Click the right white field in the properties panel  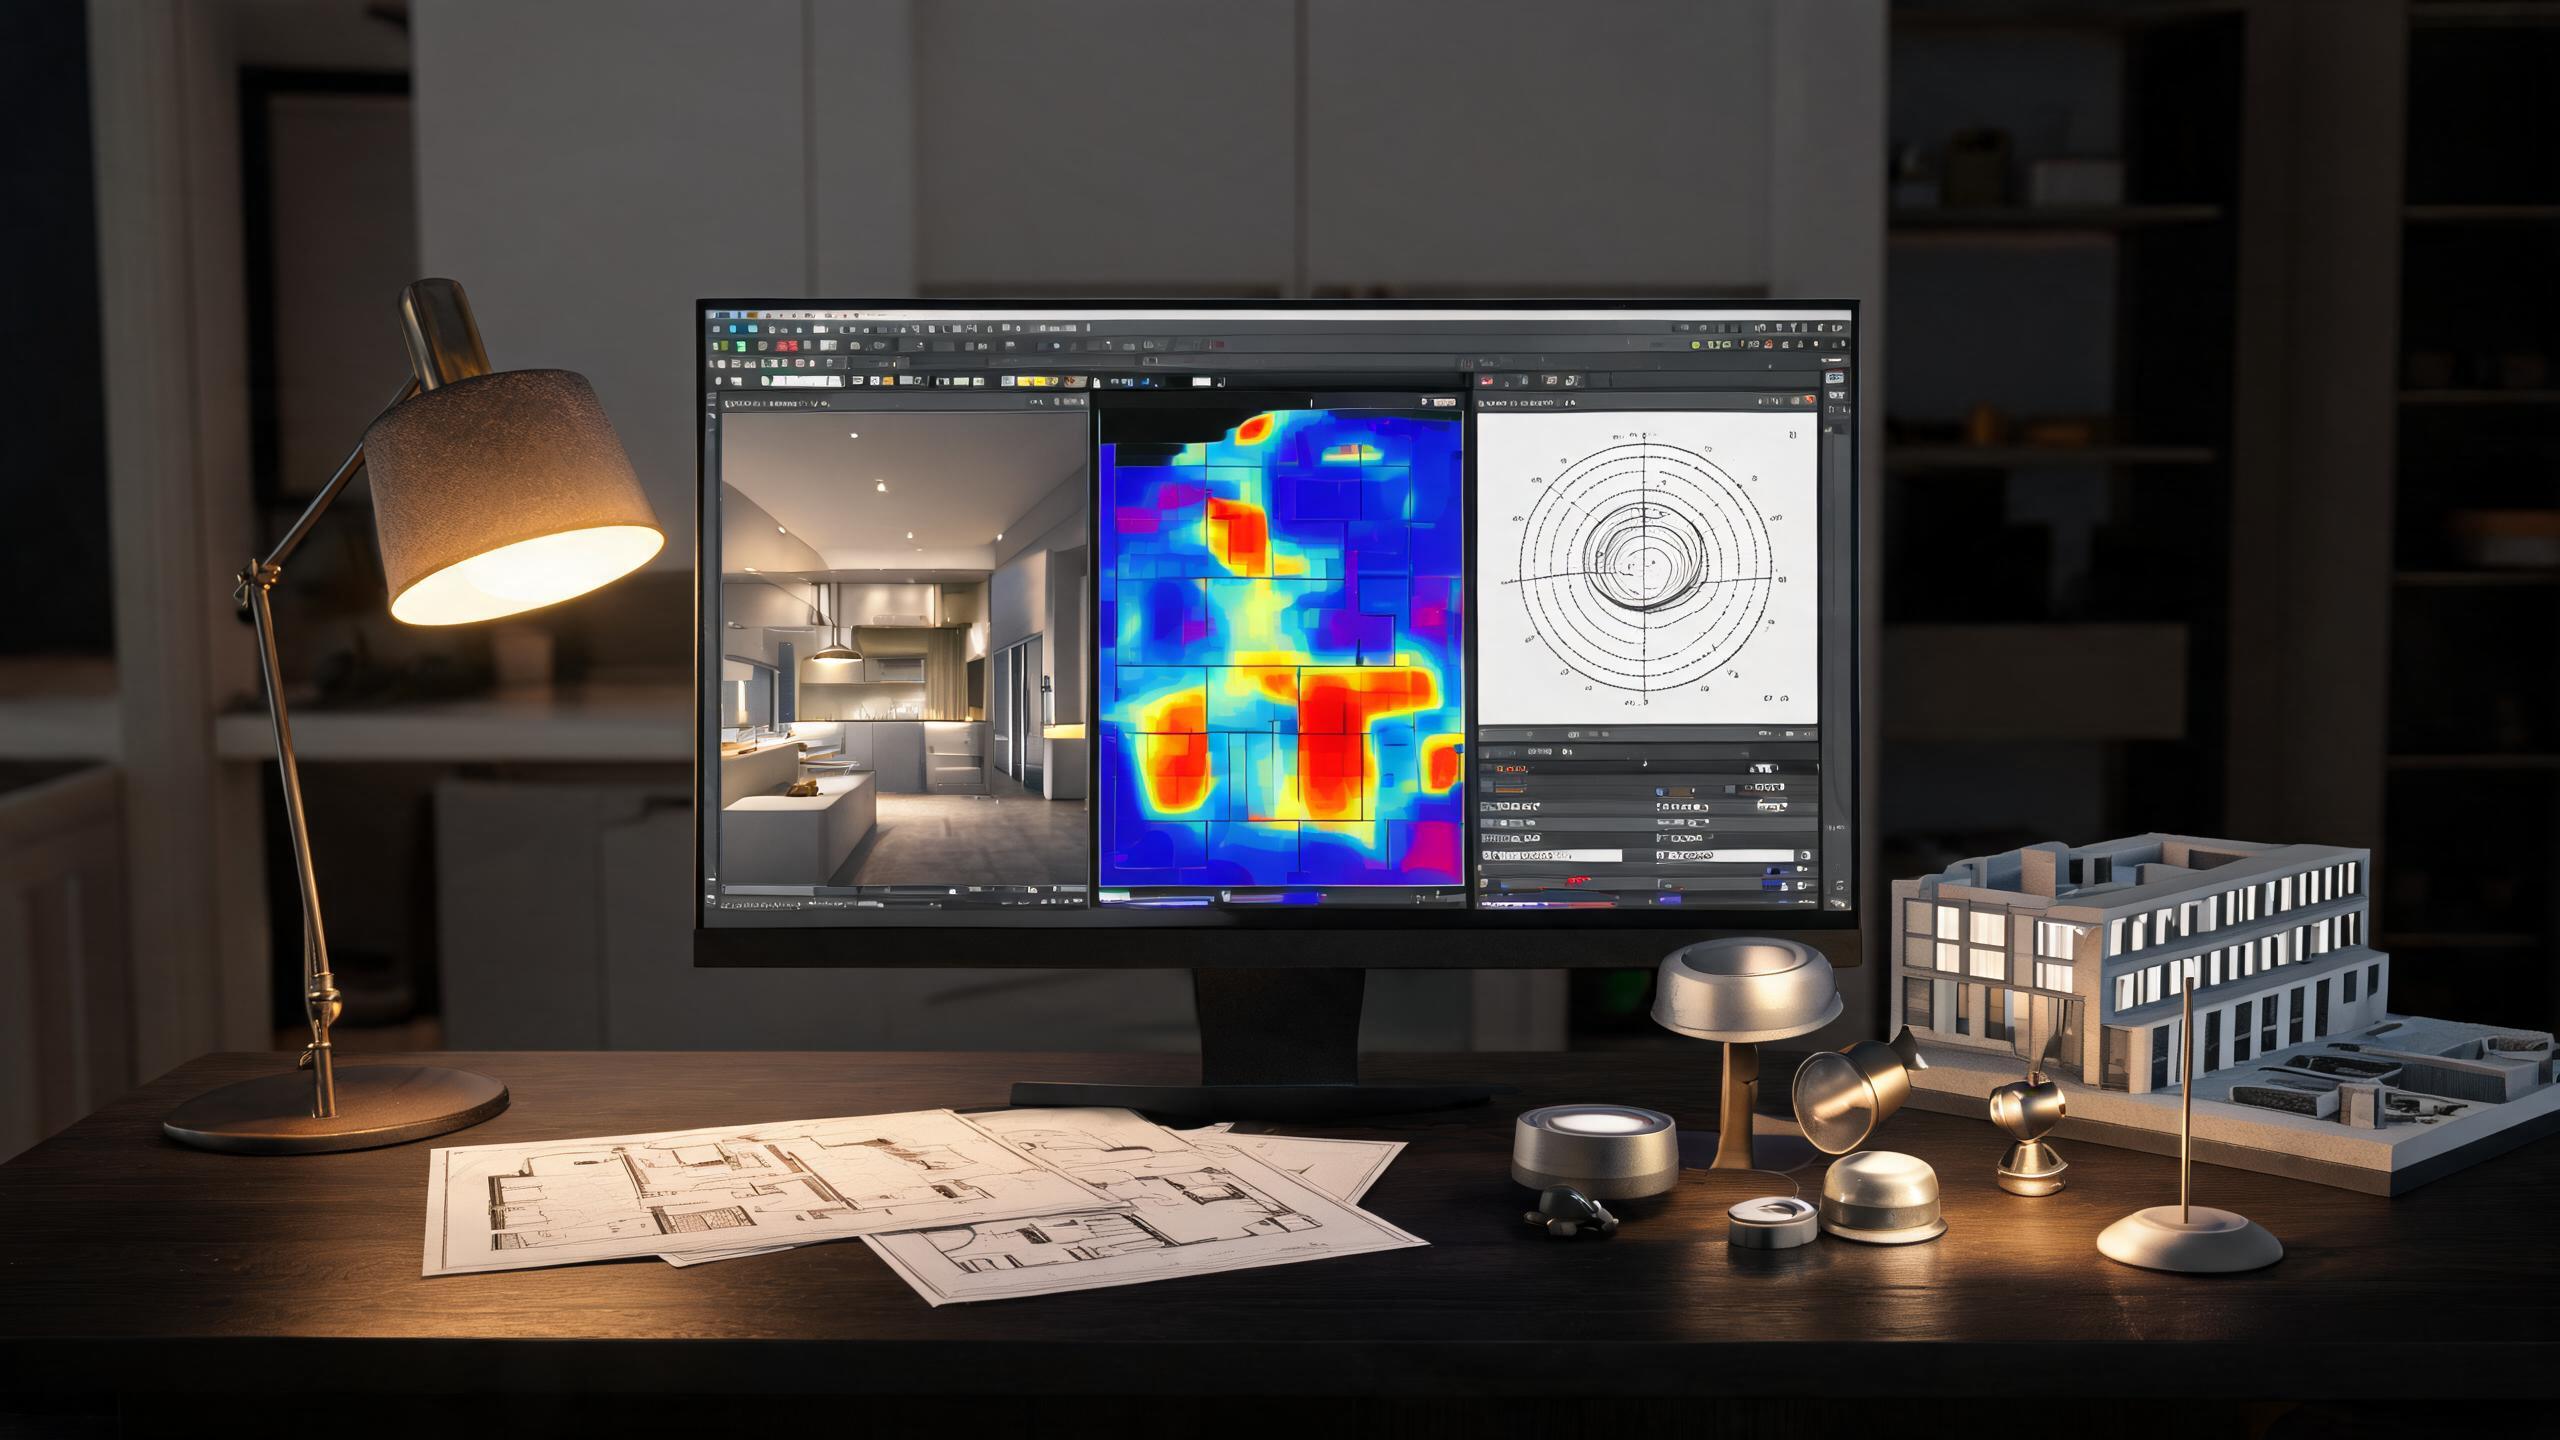[1725, 856]
